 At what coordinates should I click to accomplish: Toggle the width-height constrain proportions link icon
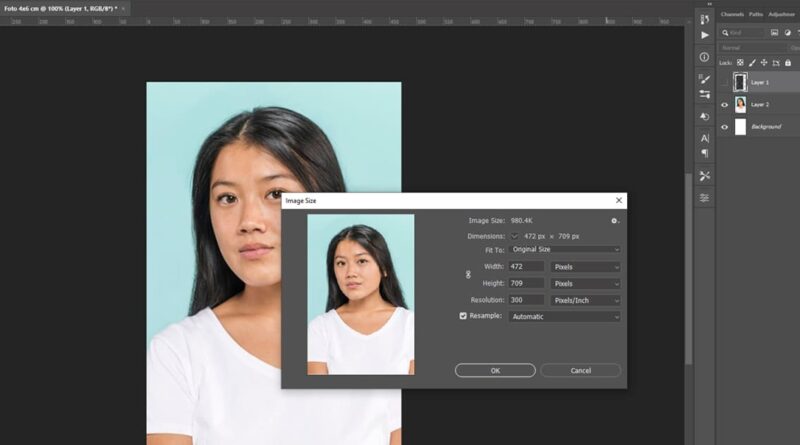pyautogui.click(x=467, y=275)
